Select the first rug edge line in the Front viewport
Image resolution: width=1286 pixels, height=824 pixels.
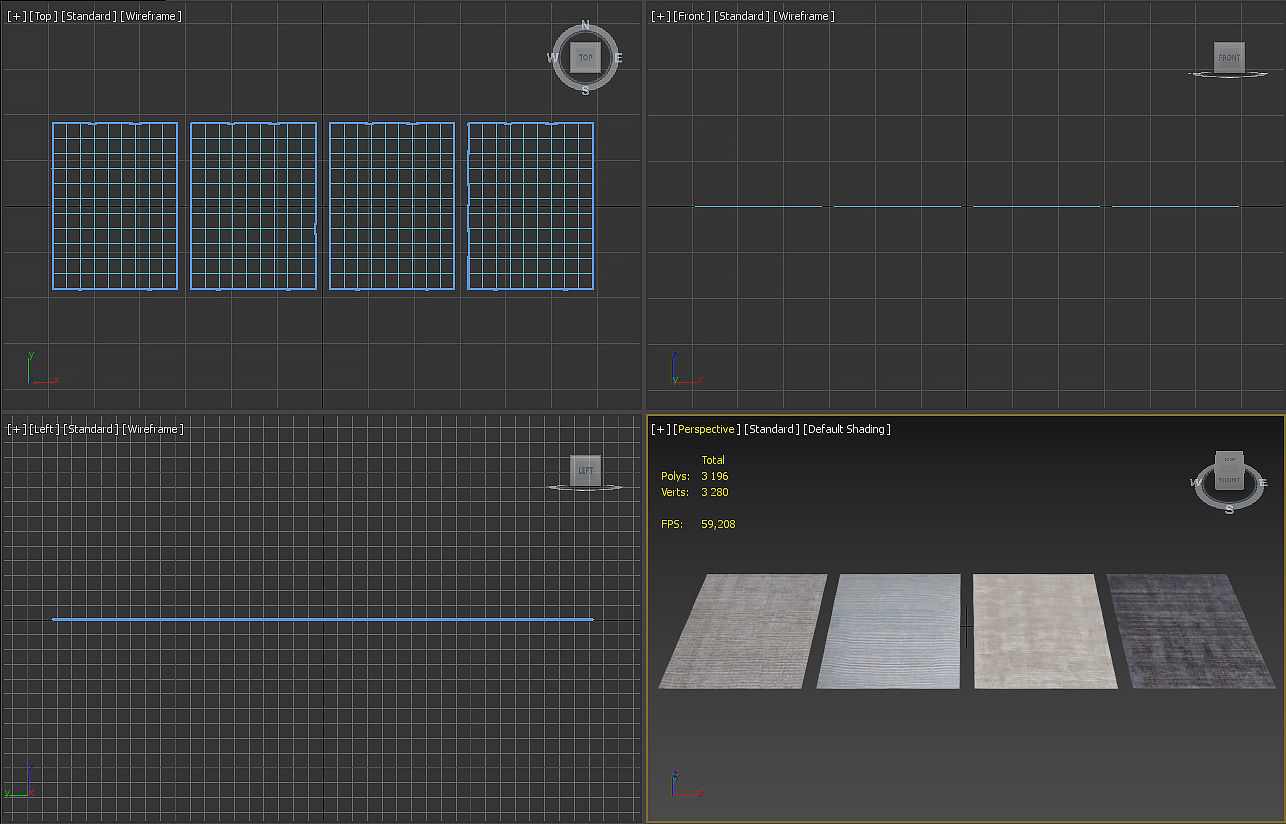click(x=758, y=206)
